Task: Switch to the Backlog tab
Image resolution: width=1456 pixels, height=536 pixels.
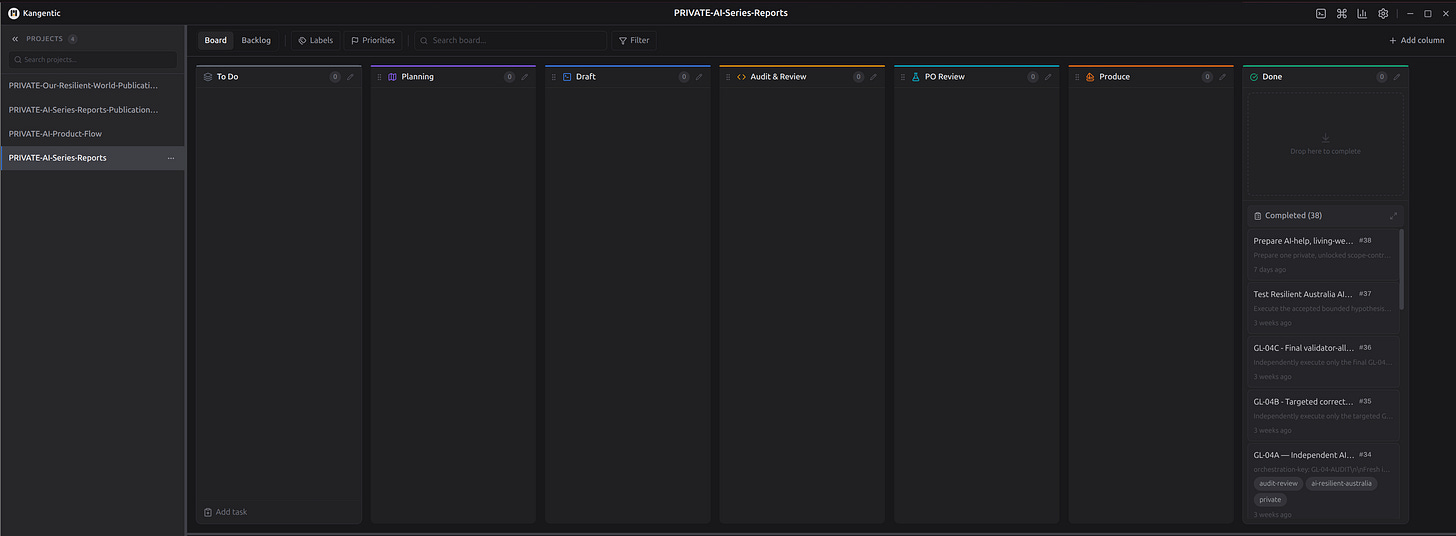Action: [x=256, y=40]
